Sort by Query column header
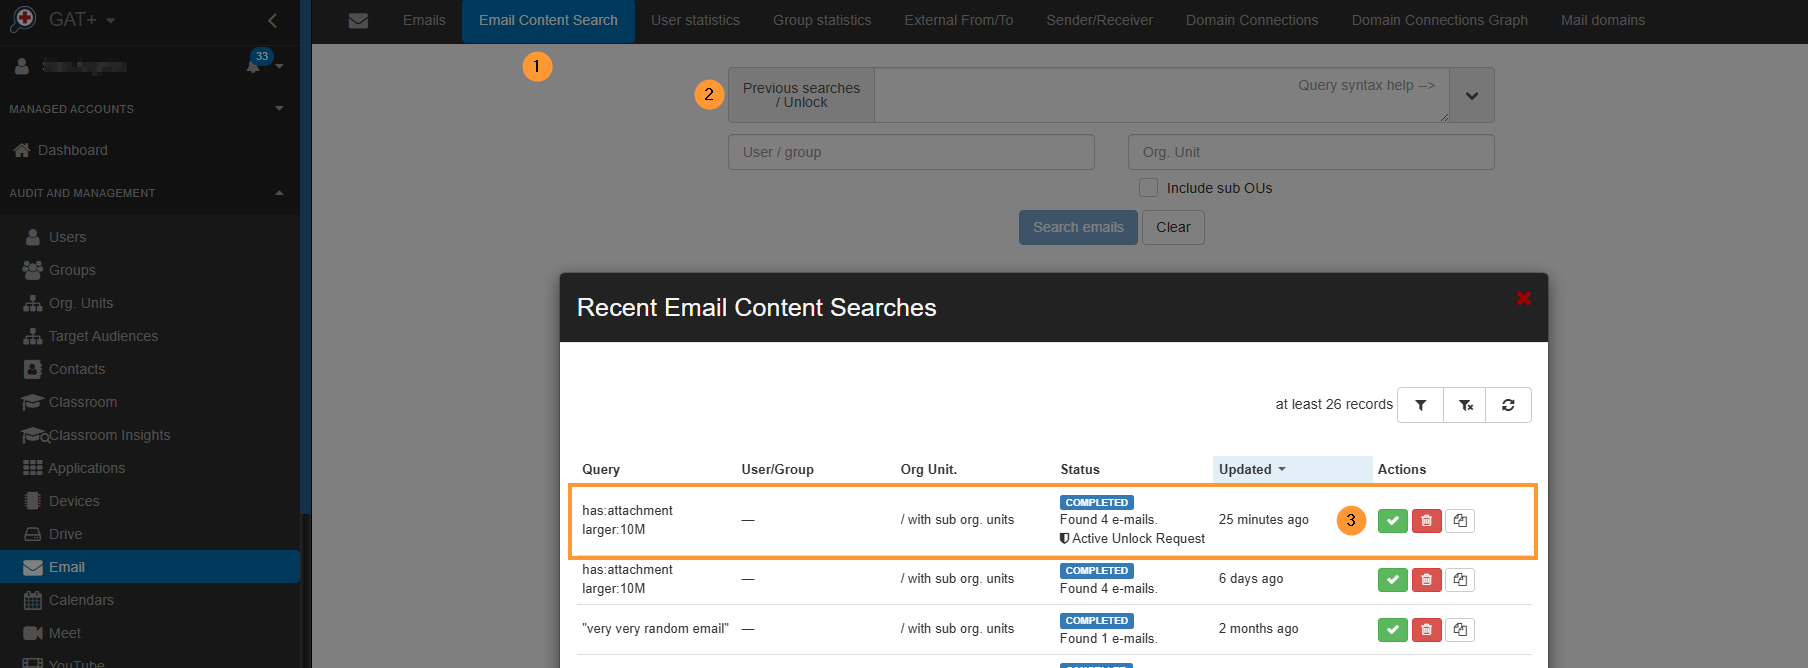 click(x=601, y=469)
